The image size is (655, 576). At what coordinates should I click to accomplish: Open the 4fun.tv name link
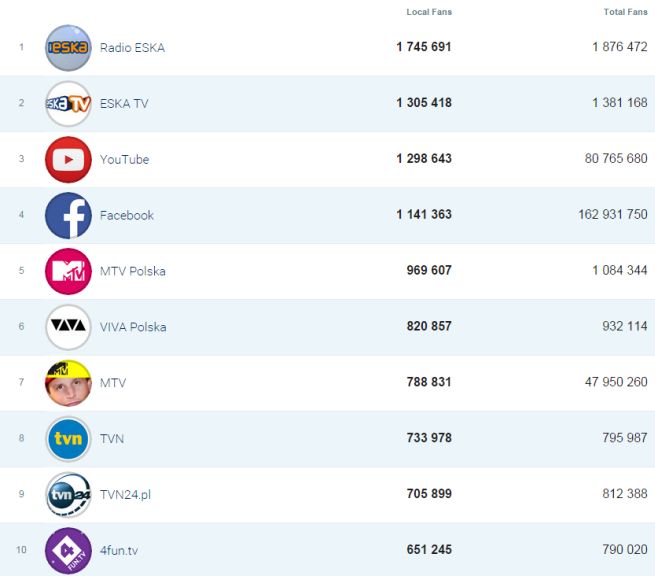click(119, 551)
